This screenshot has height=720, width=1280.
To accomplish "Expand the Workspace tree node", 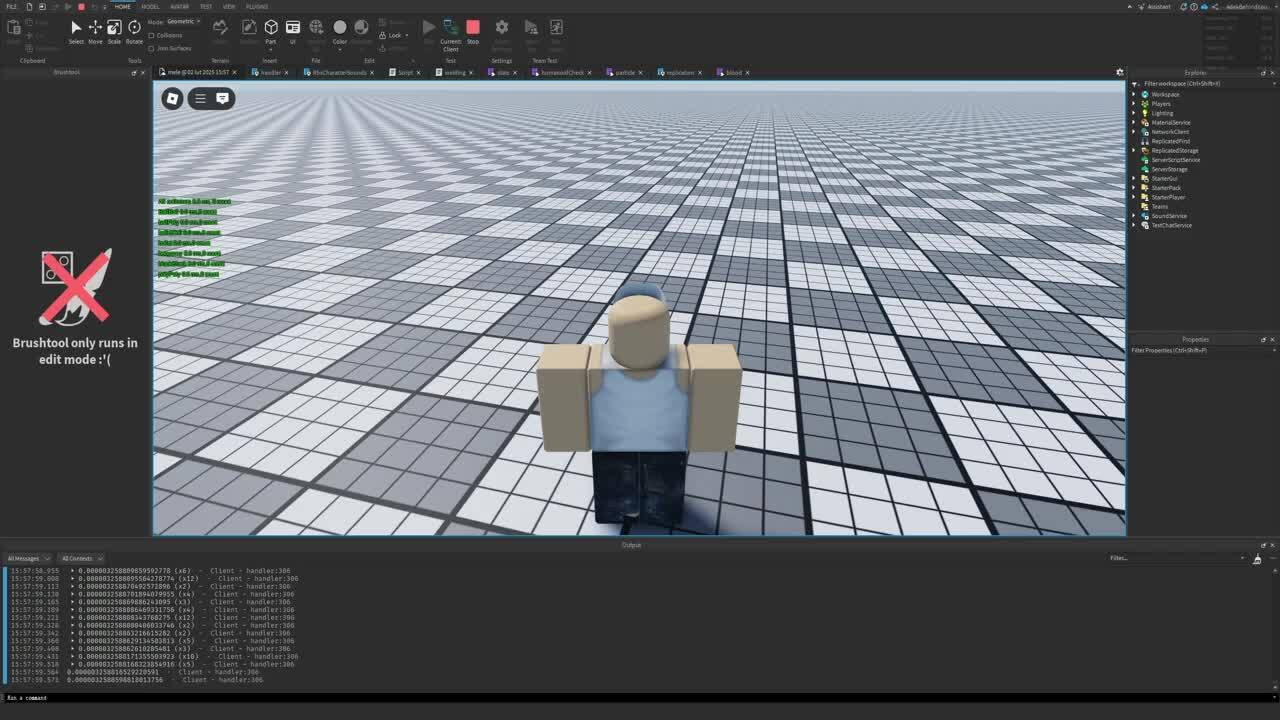I will tap(1134, 94).
